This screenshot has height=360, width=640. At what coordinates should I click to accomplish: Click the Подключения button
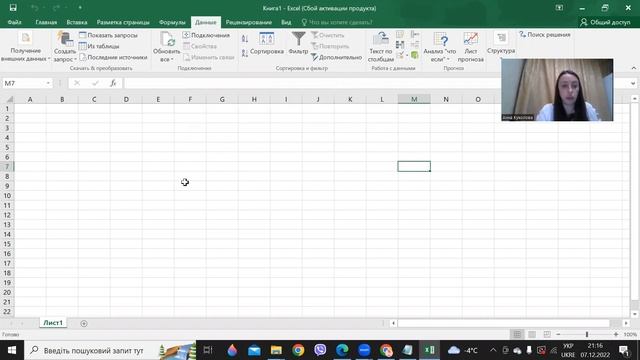coord(207,36)
